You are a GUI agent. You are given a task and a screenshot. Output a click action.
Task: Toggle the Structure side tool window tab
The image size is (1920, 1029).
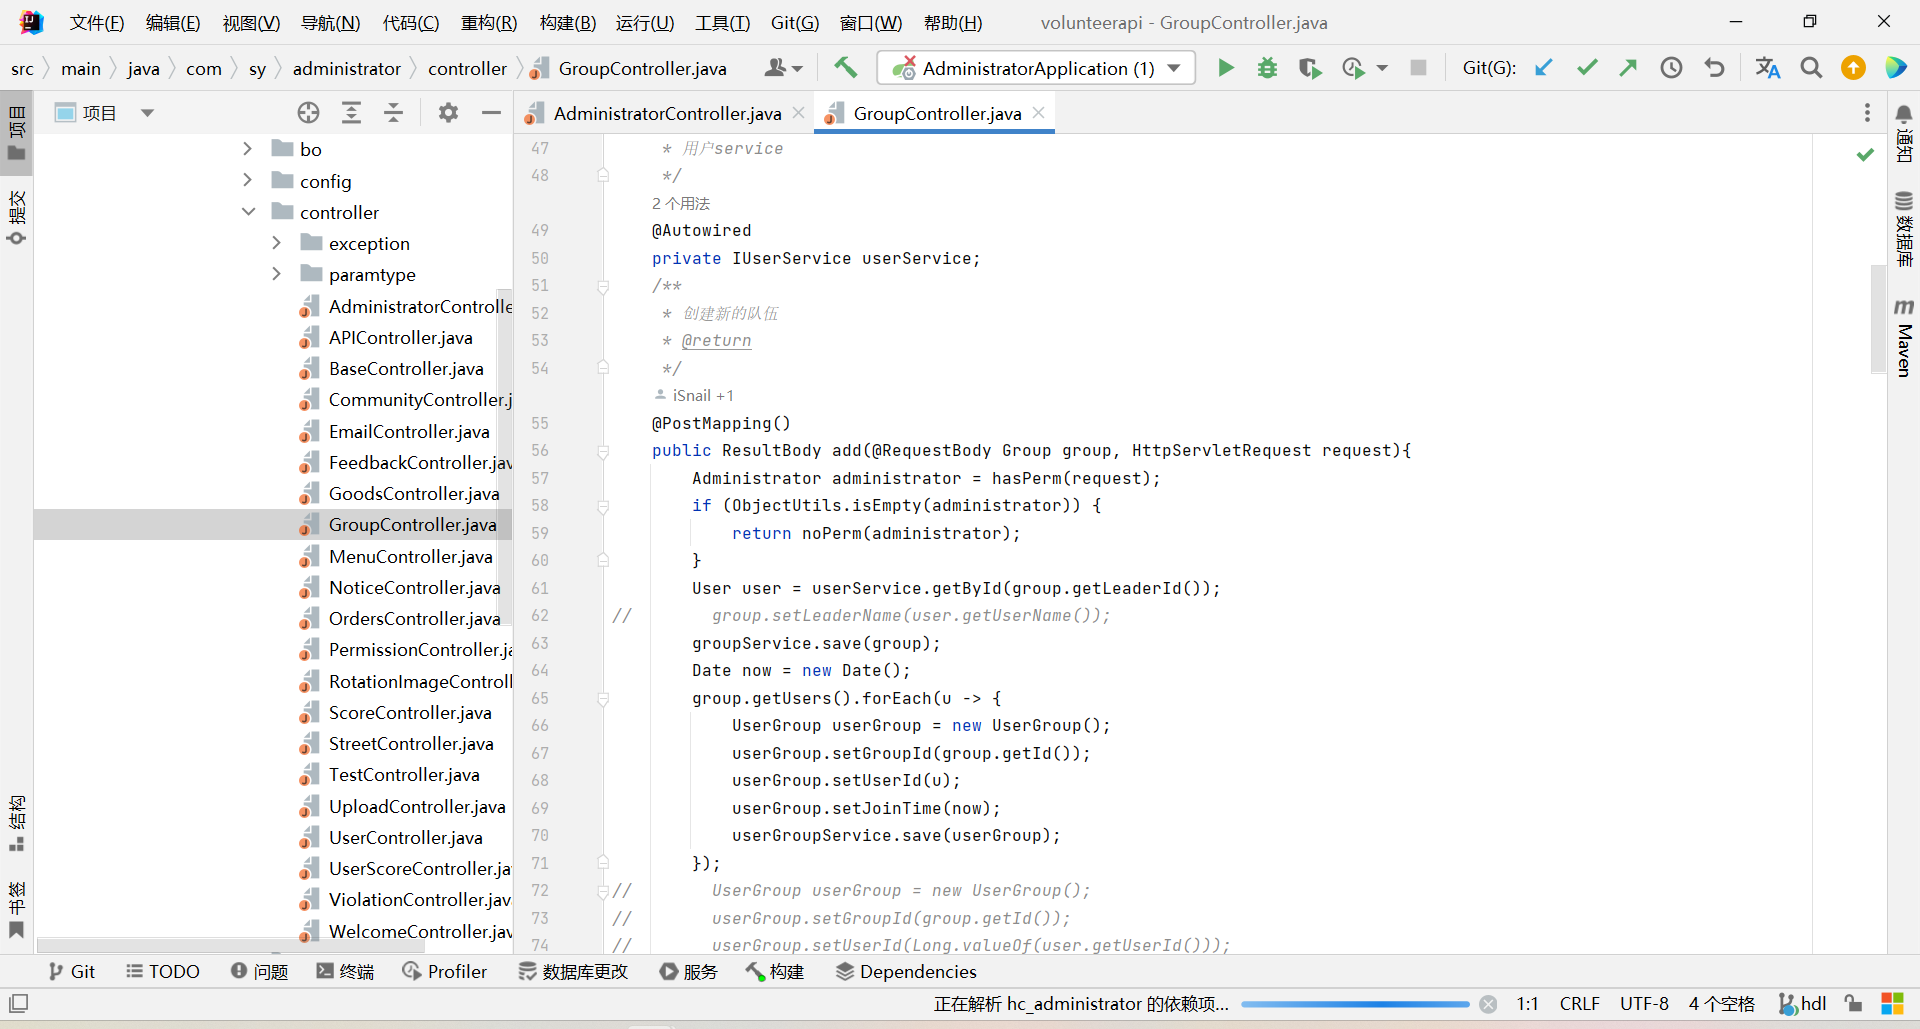click(17, 823)
